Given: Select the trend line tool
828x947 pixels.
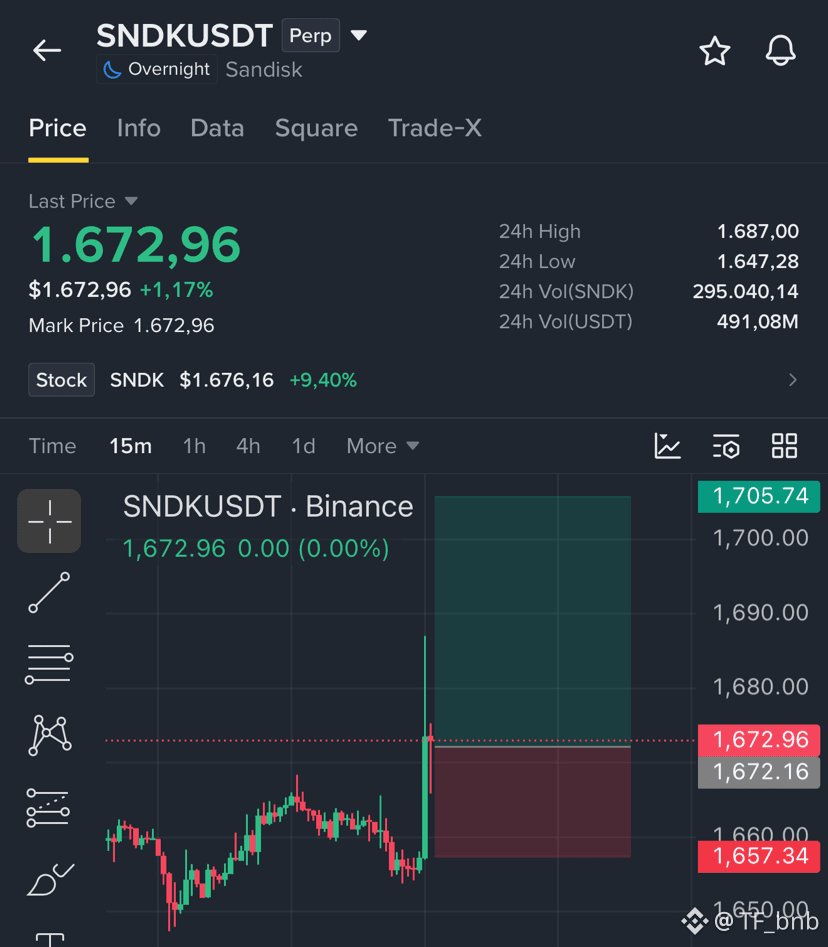Looking at the screenshot, I should [x=49, y=592].
